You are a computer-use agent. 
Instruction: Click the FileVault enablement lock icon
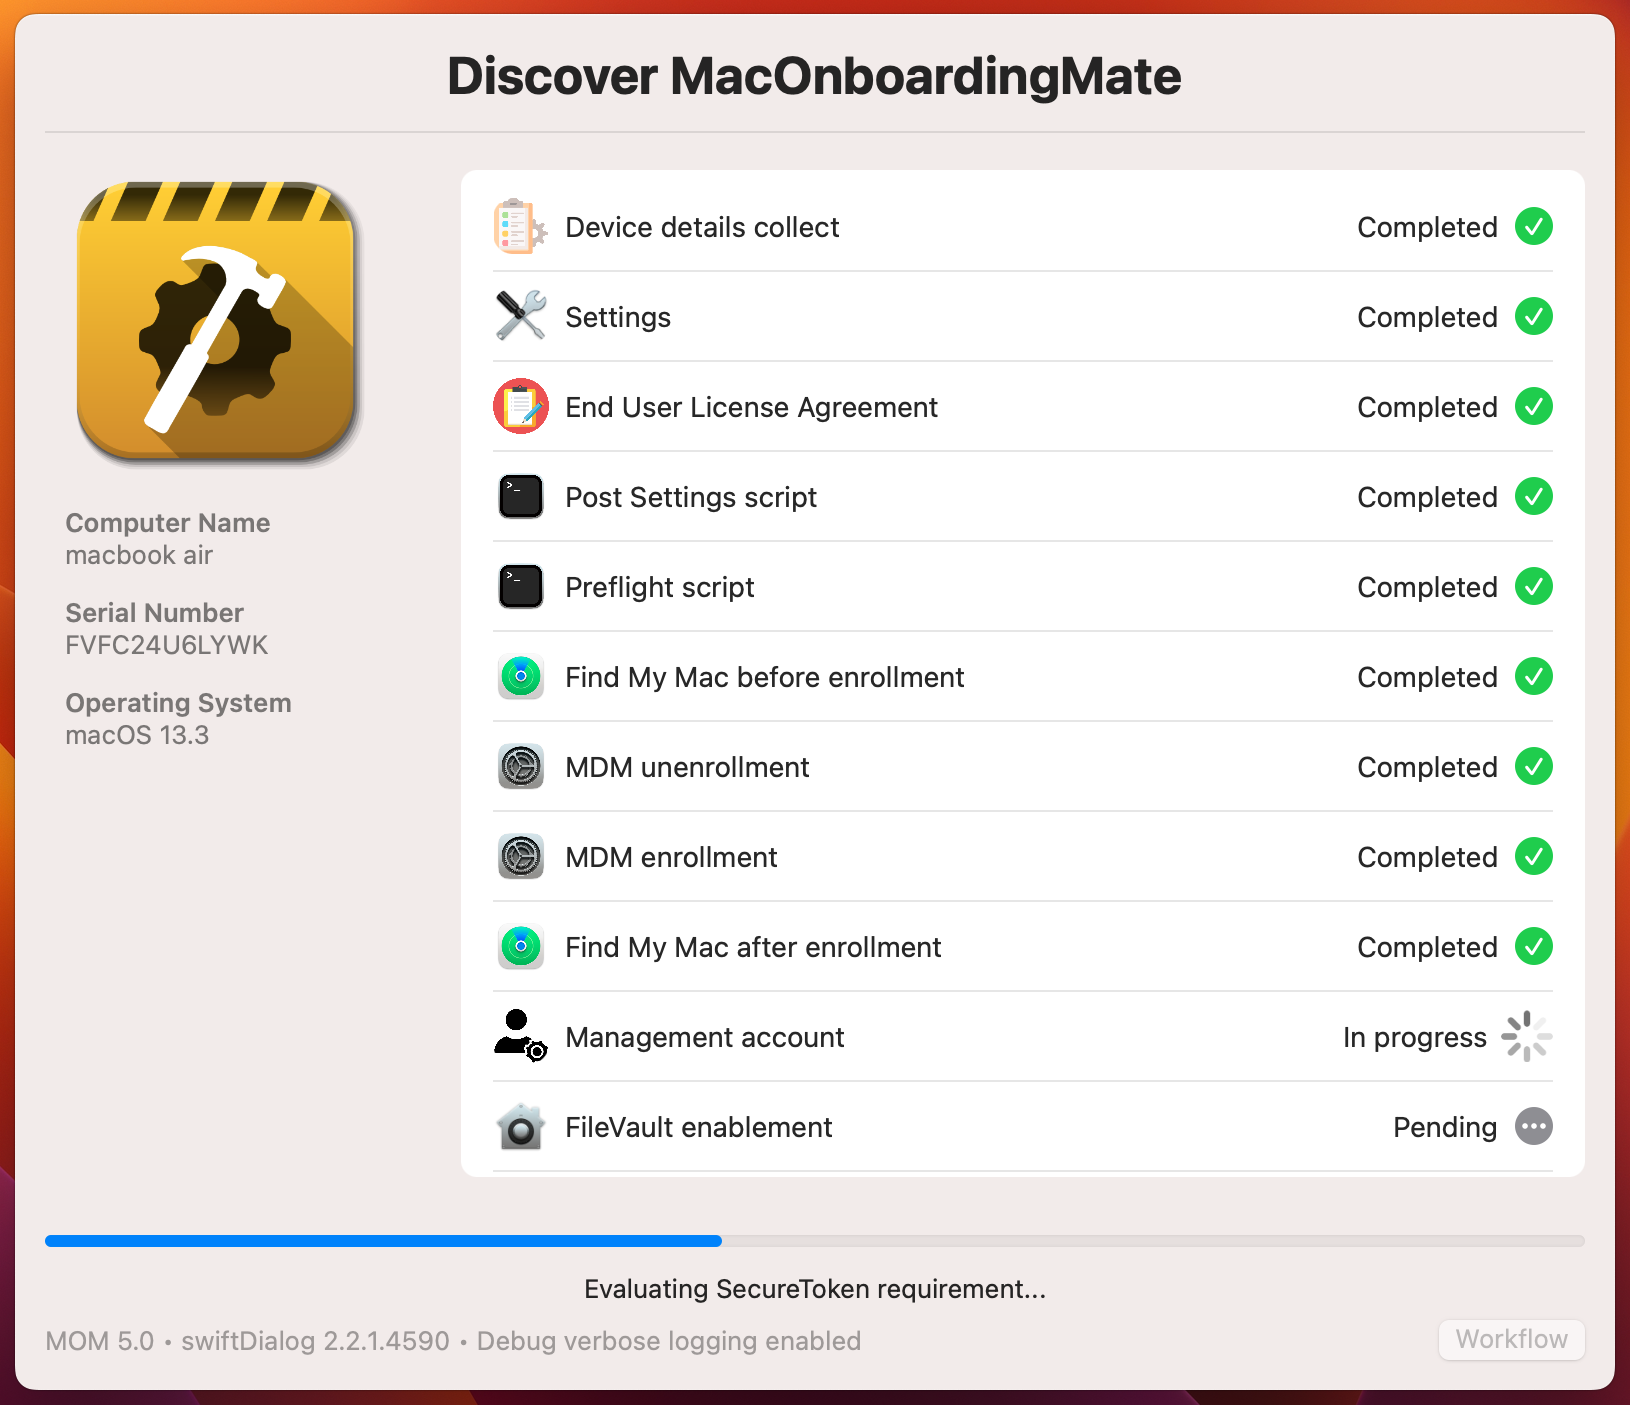click(520, 1127)
